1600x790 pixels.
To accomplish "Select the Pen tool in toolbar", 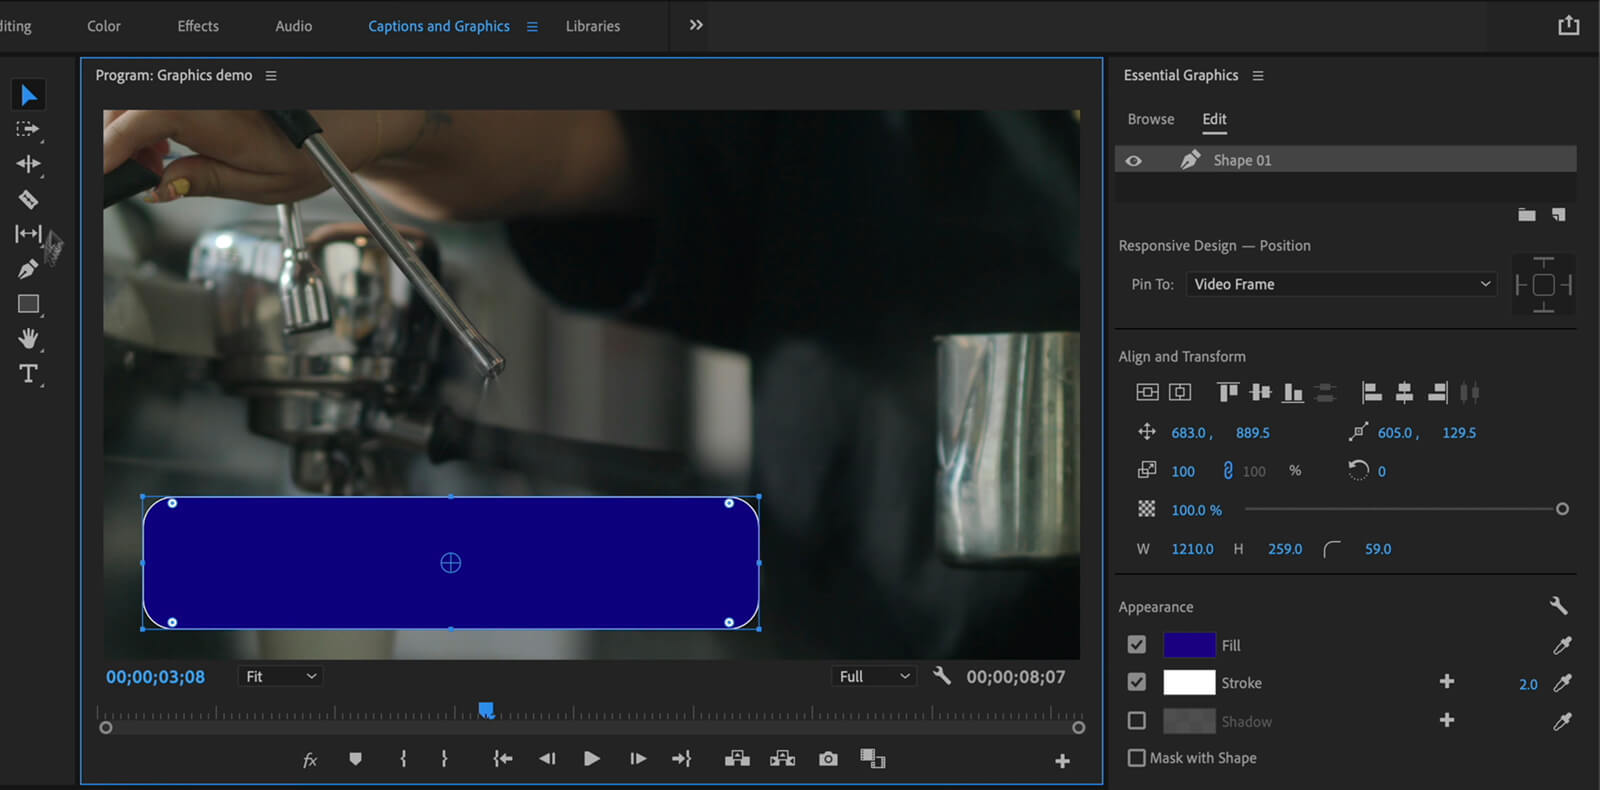I will pyautogui.click(x=27, y=269).
